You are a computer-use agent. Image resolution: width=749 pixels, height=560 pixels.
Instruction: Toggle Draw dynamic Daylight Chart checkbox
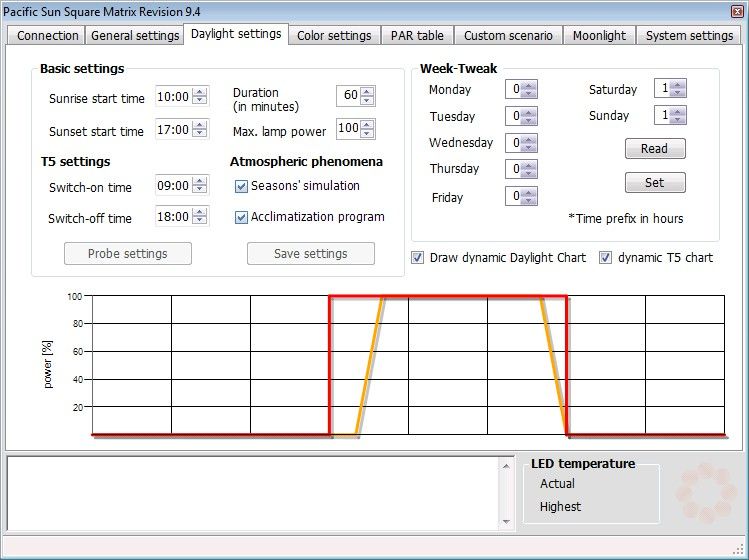coord(417,258)
